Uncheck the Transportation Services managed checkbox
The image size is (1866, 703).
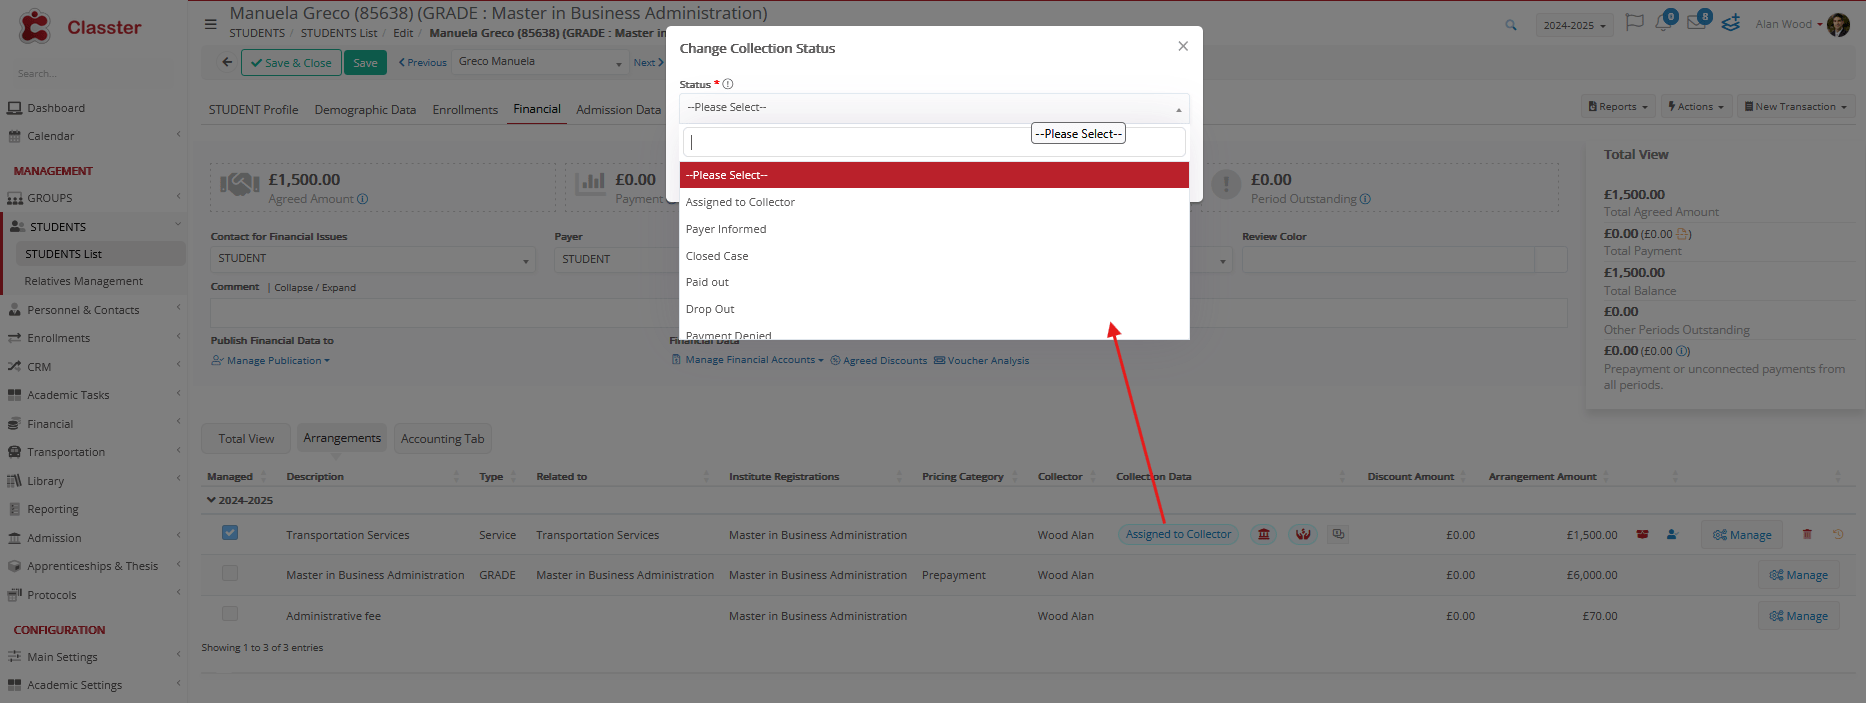point(230,533)
